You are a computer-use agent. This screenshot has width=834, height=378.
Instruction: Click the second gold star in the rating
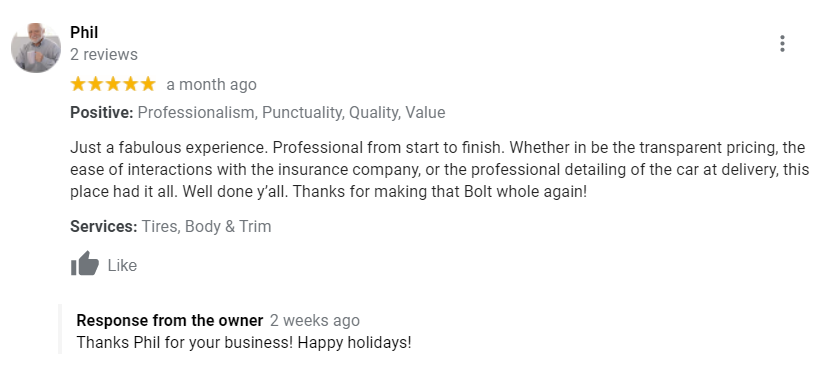(x=95, y=84)
